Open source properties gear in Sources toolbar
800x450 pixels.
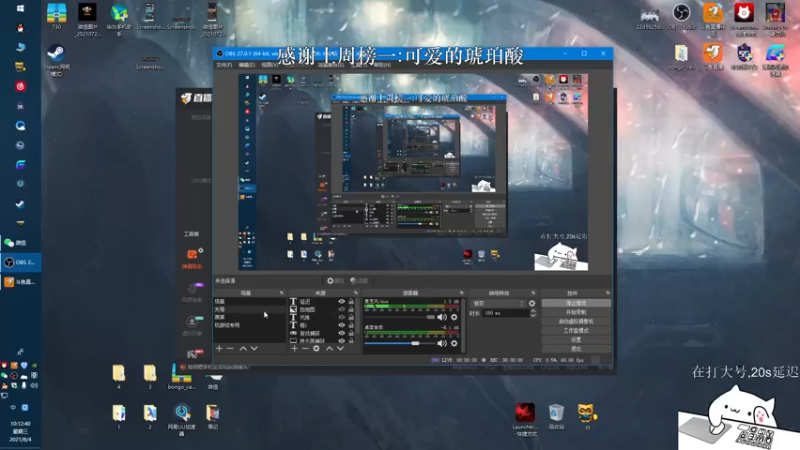pos(316,348)
